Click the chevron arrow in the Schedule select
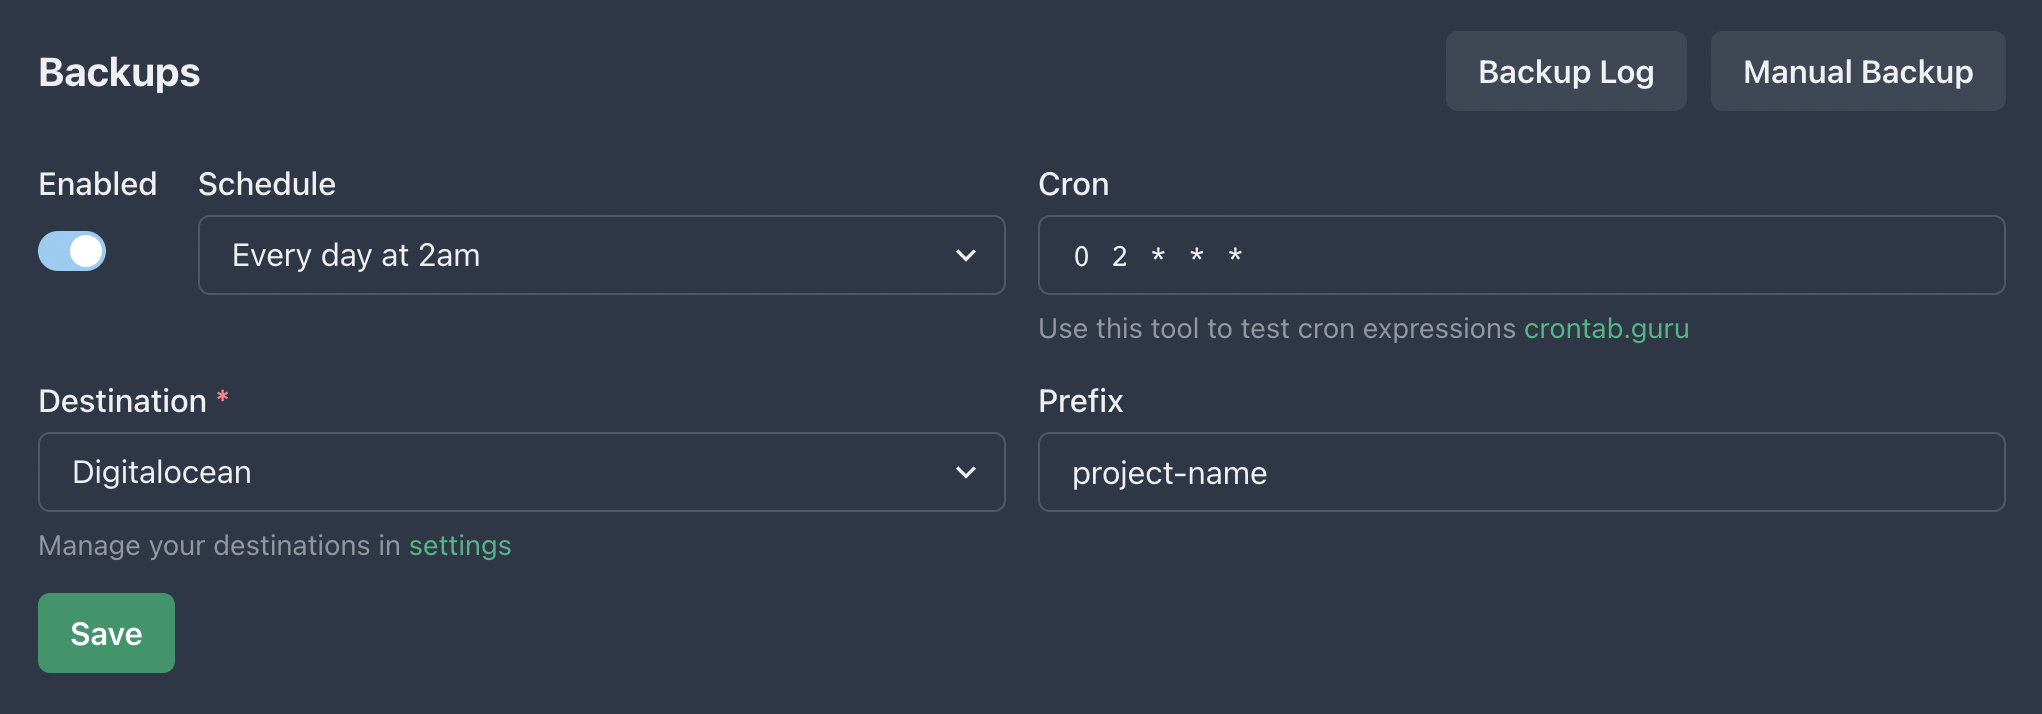Screen dimensions: 2042x714 pos(965,255)
